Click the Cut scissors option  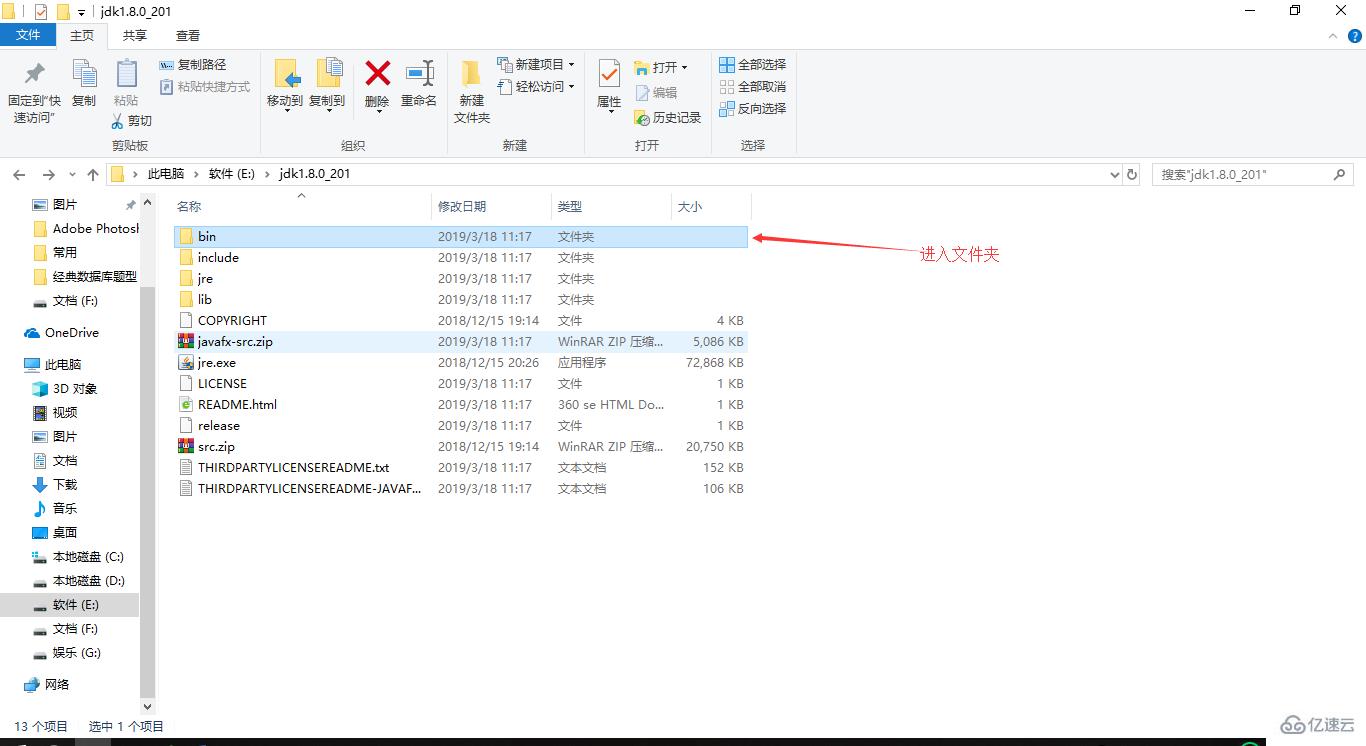tap(131, 120)
